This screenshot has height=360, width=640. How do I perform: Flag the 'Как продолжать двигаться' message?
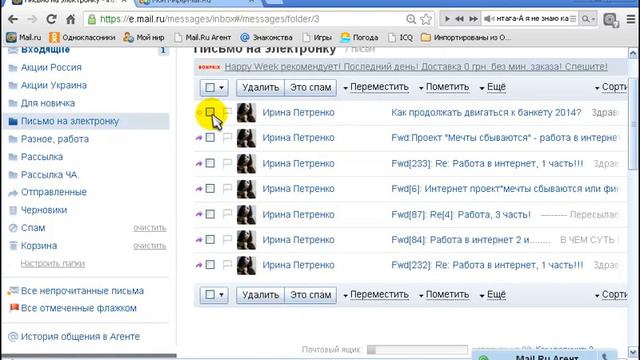tap(227, 112)
